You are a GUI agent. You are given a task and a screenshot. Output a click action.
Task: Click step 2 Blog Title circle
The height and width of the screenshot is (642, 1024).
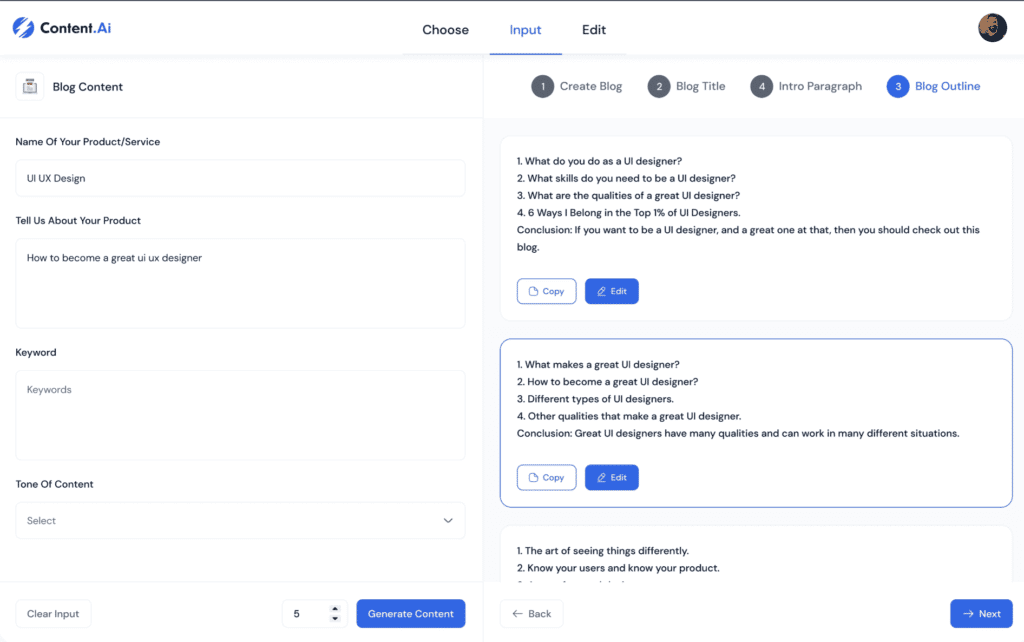pos(658,86)
